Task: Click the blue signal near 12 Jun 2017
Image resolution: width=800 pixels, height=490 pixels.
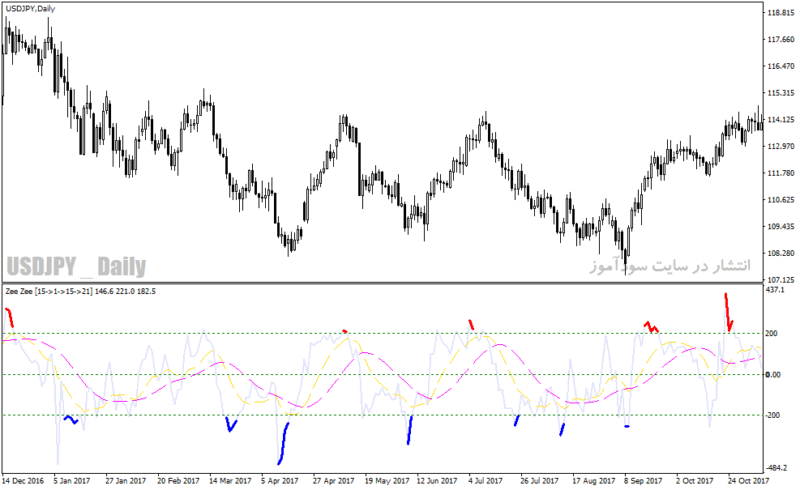Action: [409, 430]
